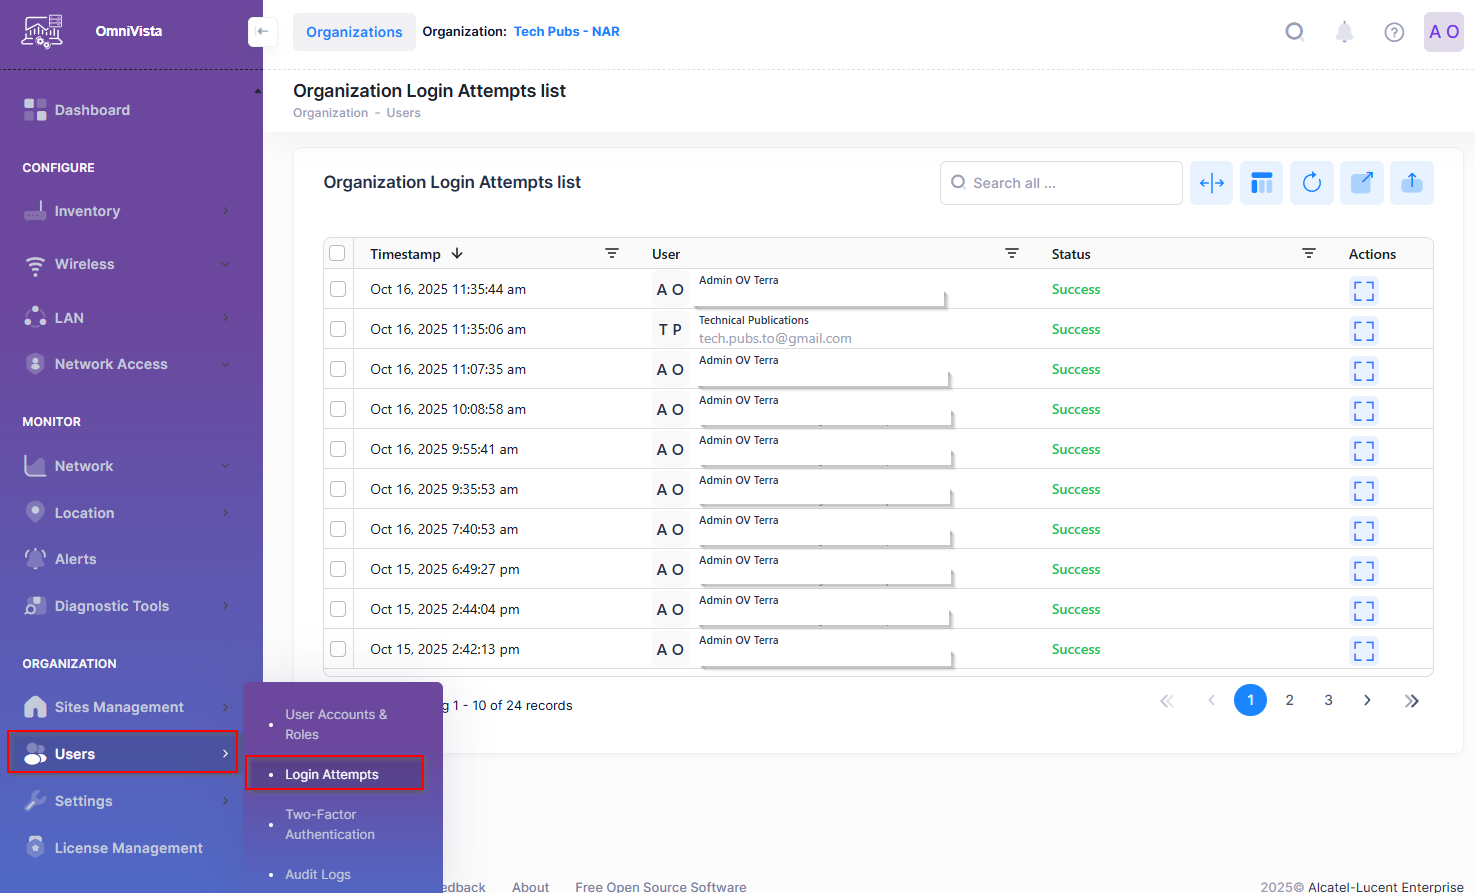Open the notifications bell icon
1475x893 pixels.
pos(1344,32)
